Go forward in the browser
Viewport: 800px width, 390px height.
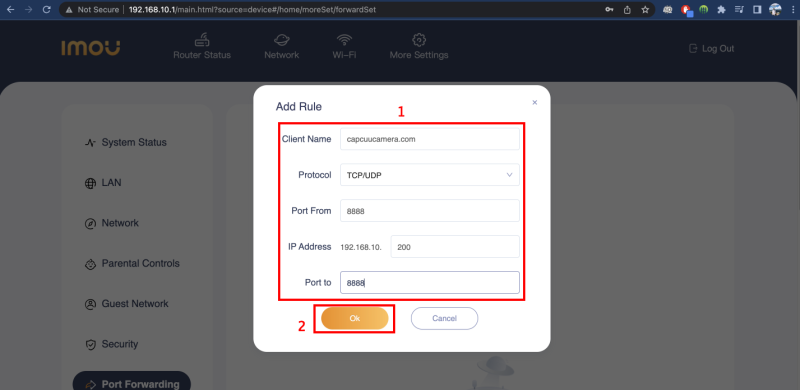coord(29,9)
